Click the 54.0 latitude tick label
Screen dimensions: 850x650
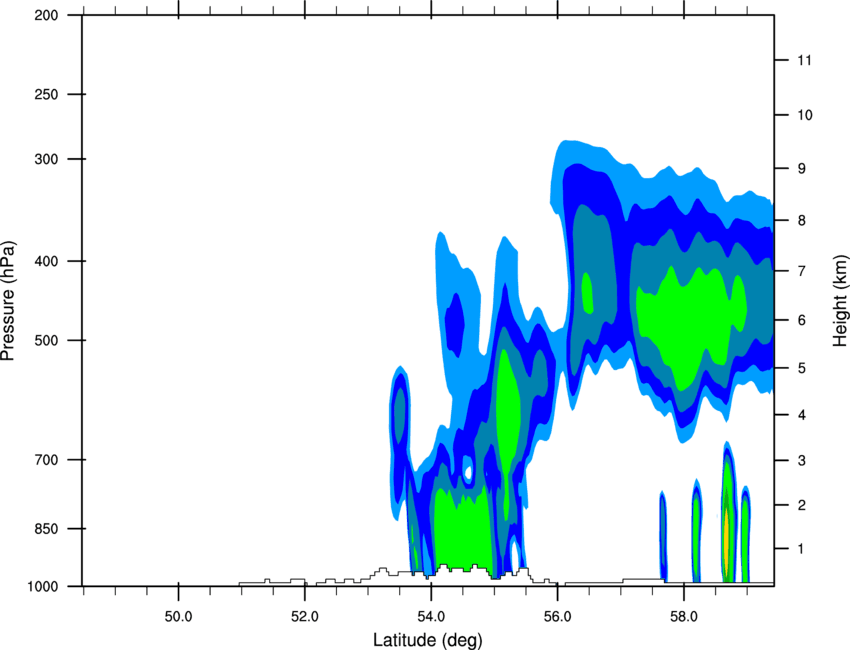(431, 617)
